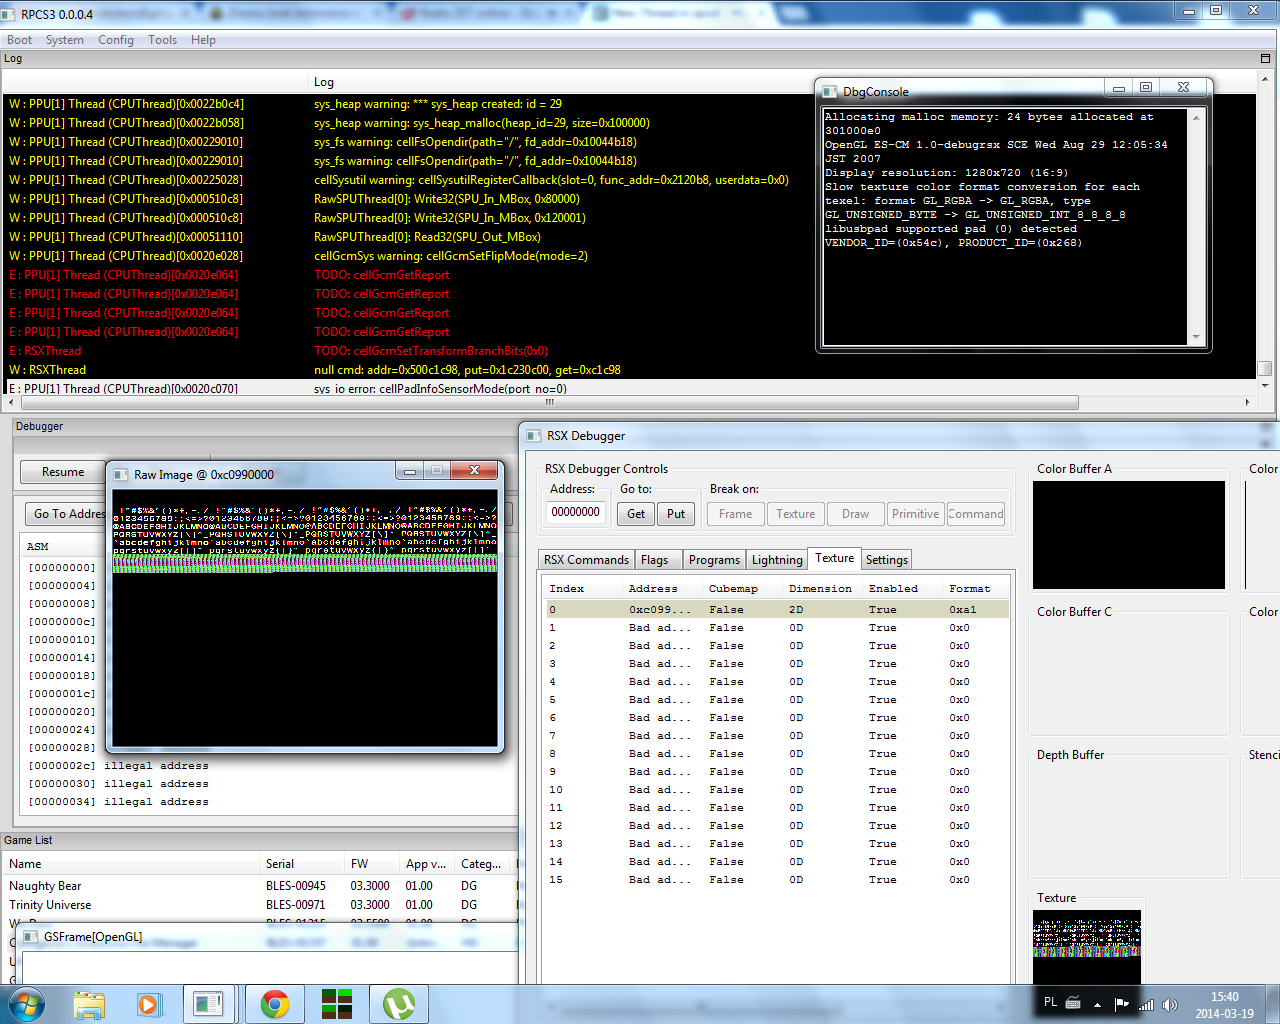Viewport: 1280px width, 1024px height.
Task: Open Windows Explorer from taskbar
Action: (89, 1004)
